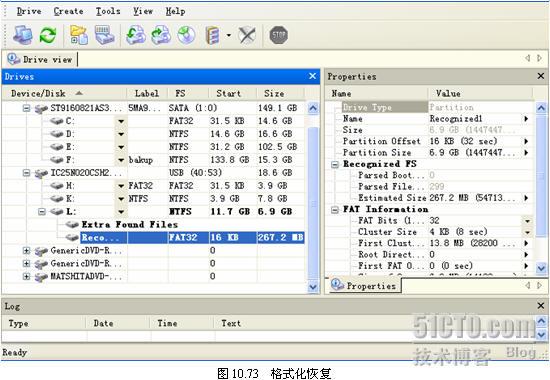Select Extra Found Files item
This screenshot has height=380, width=550.
(129, 225)
